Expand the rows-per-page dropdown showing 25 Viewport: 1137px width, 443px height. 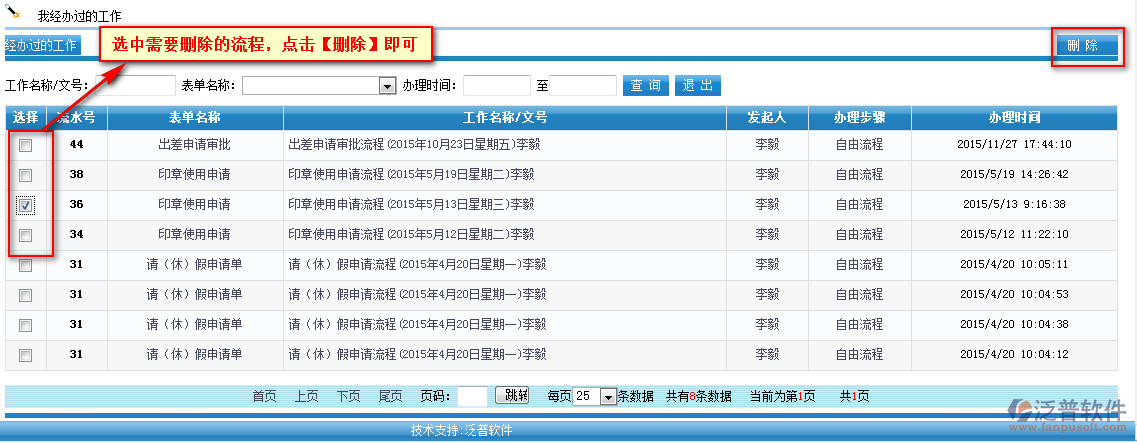pos(608,397)
